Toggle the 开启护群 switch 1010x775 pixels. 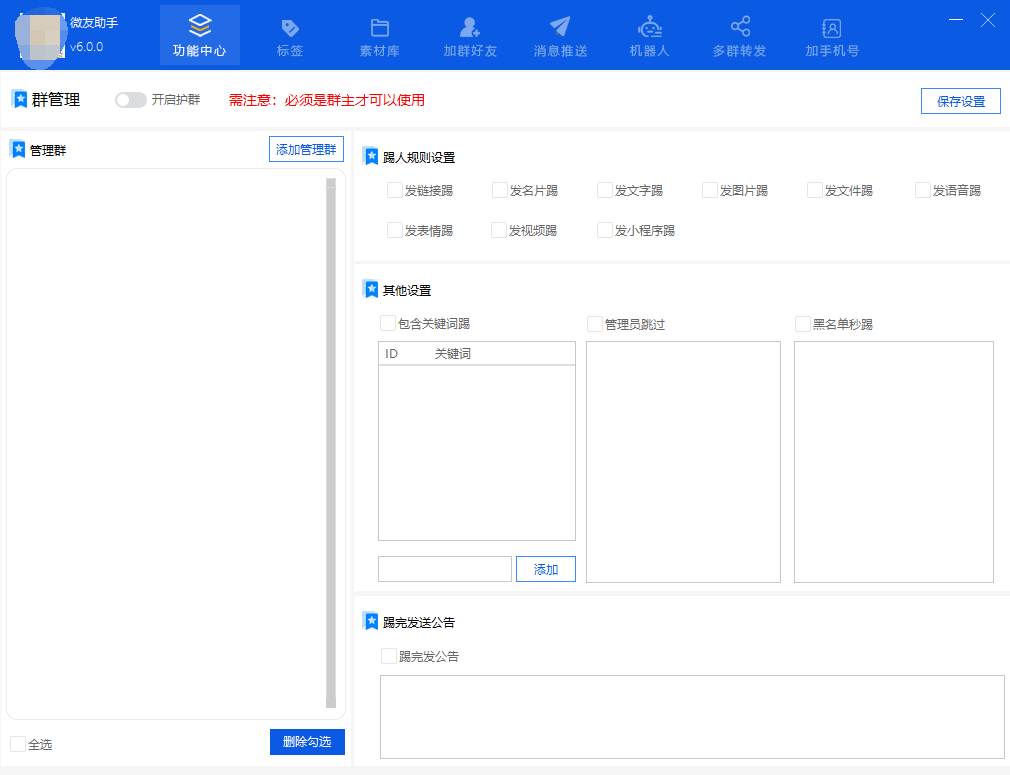[130, 100]
